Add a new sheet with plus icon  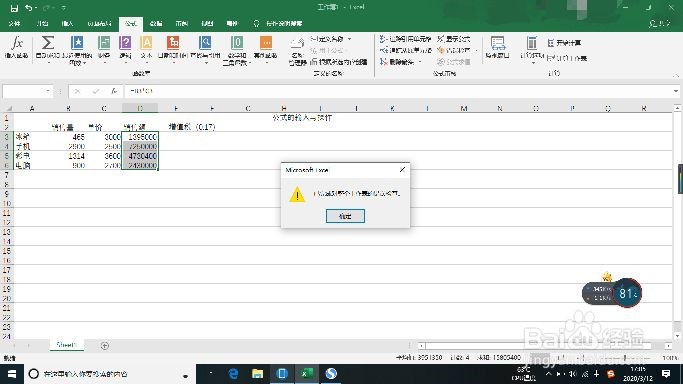click(105, 346)
